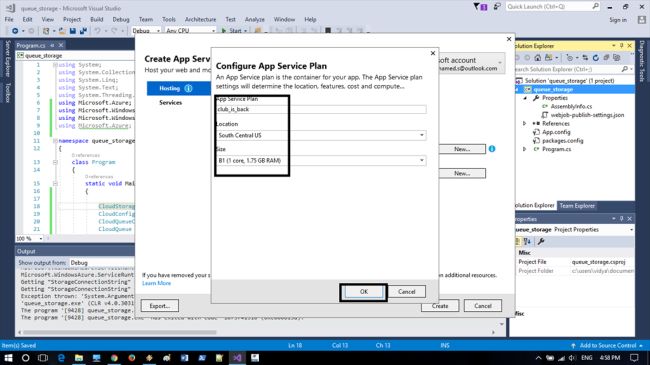Click the Save All toolbar icon
650x365 pixels.
[83, 31]
